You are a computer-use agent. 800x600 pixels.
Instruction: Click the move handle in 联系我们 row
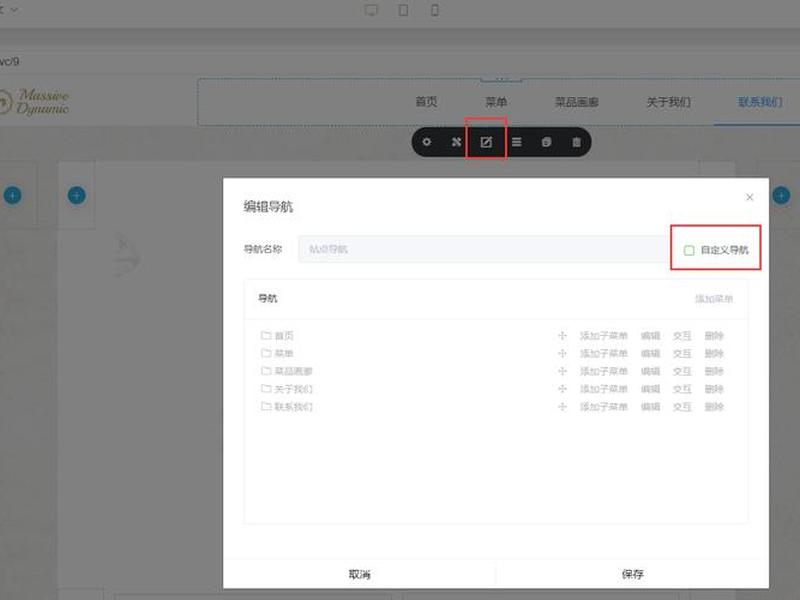click(x=562, y=407)
